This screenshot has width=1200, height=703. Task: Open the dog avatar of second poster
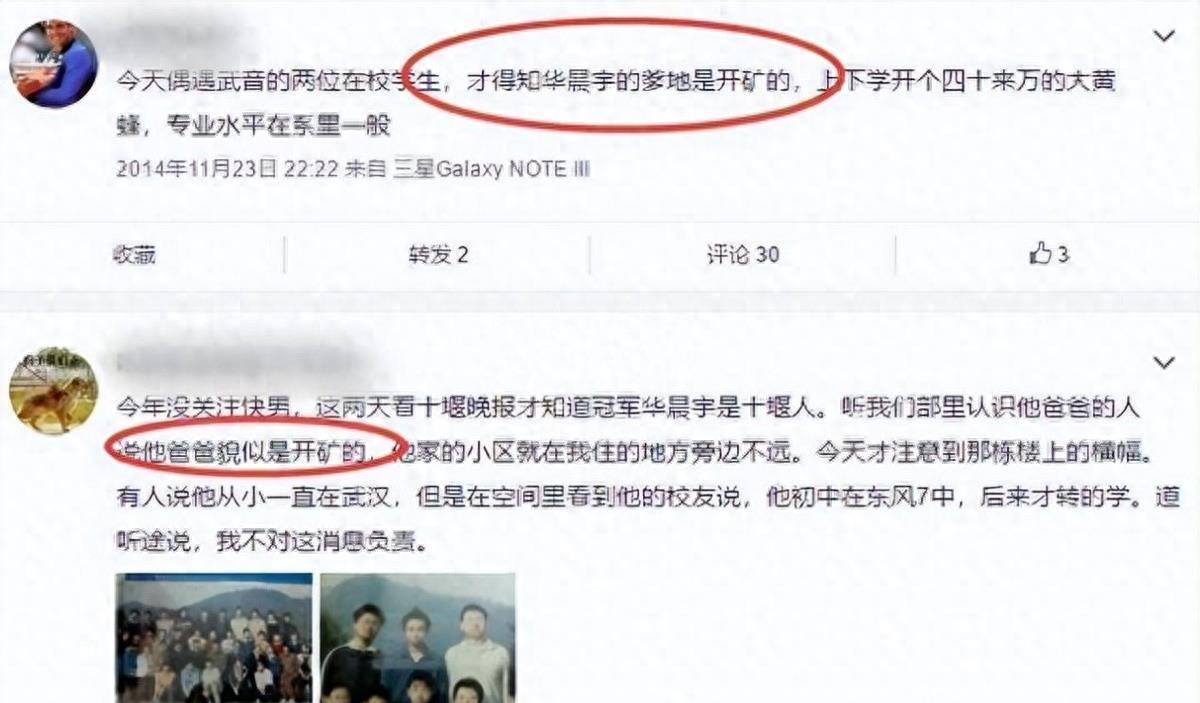pos(54,391)
